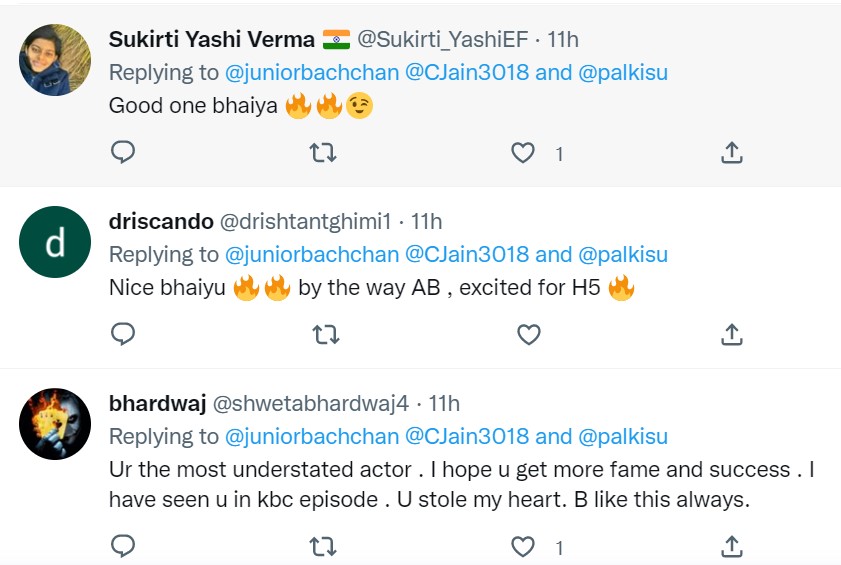Retweet driscando's tweet
The height and width of the screenshot is (565, 841).
pyautogui.click(x=324, y=334)
